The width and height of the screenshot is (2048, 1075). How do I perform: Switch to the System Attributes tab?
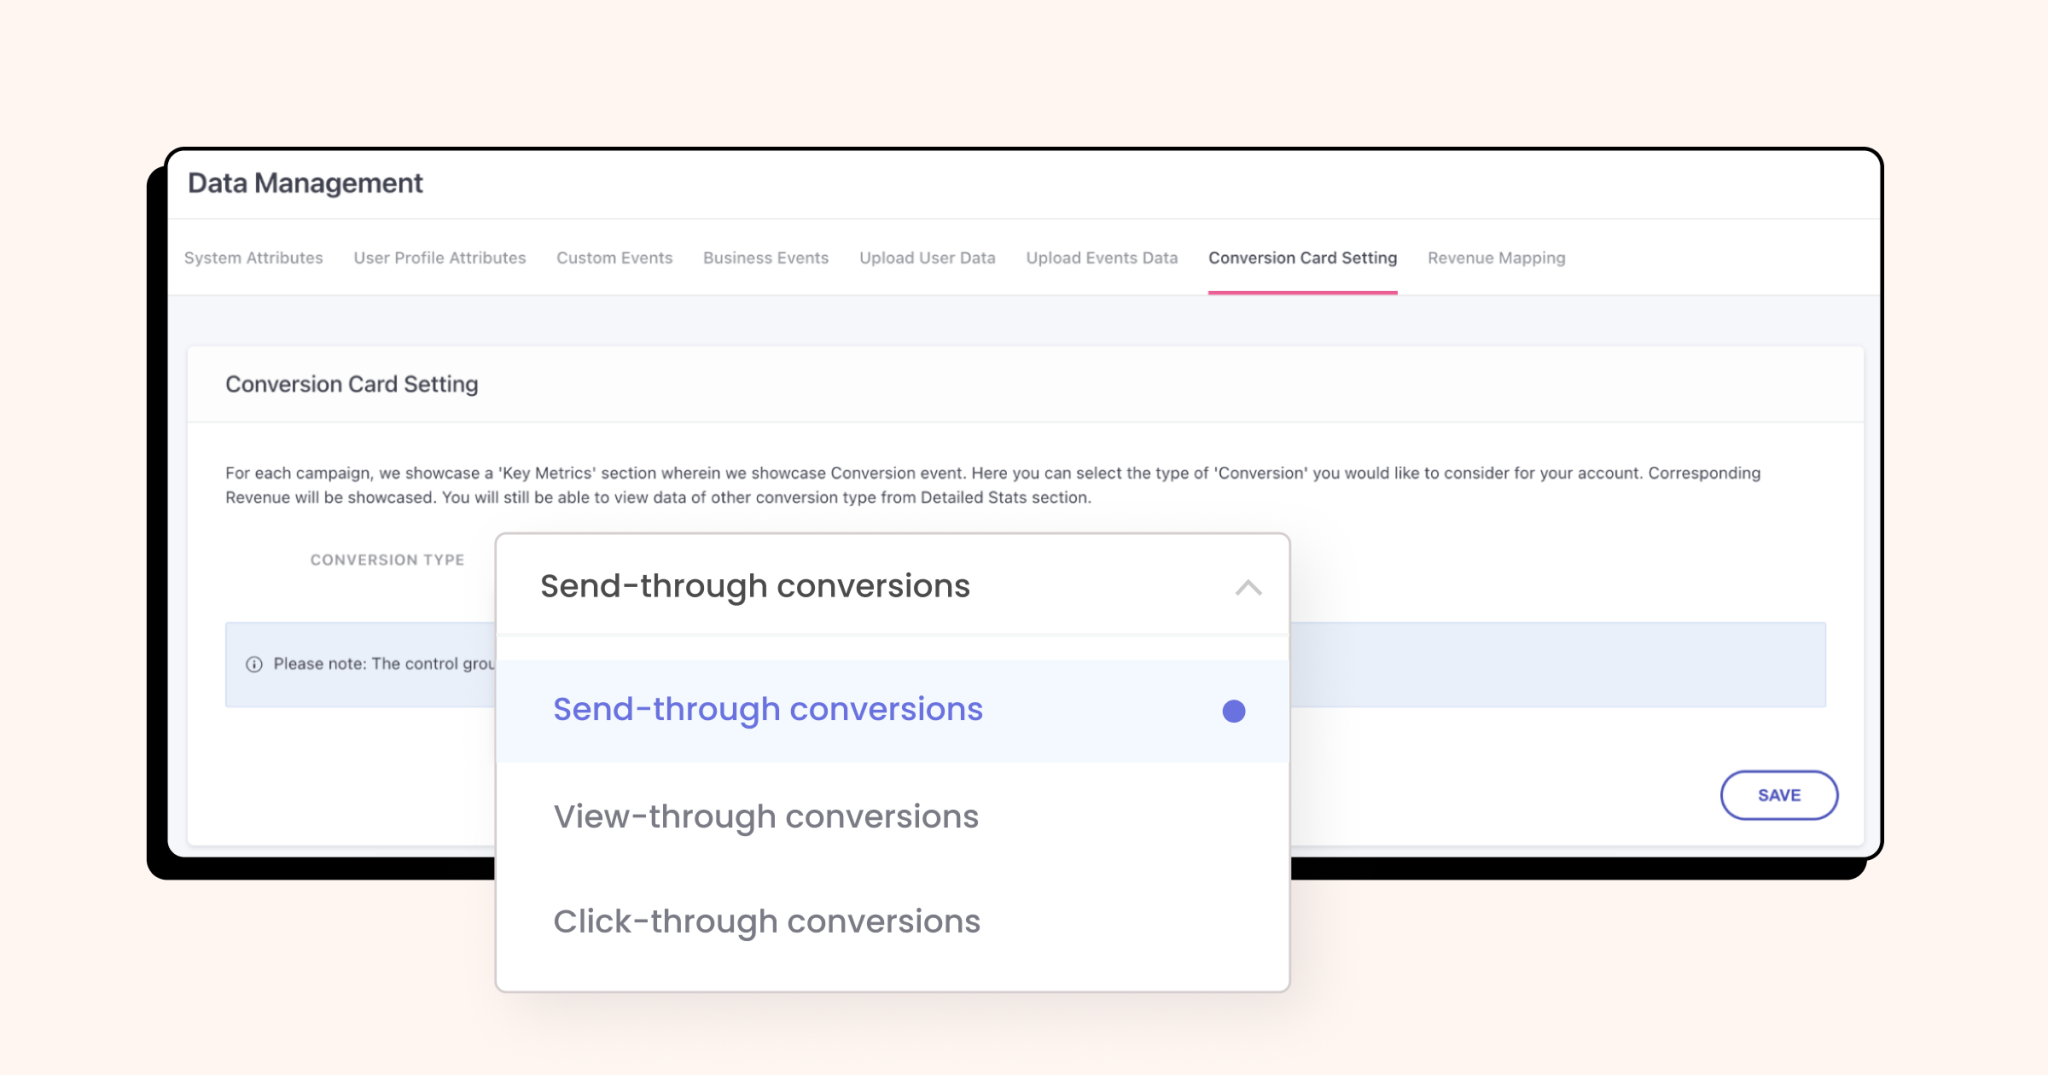coord(252,258)
